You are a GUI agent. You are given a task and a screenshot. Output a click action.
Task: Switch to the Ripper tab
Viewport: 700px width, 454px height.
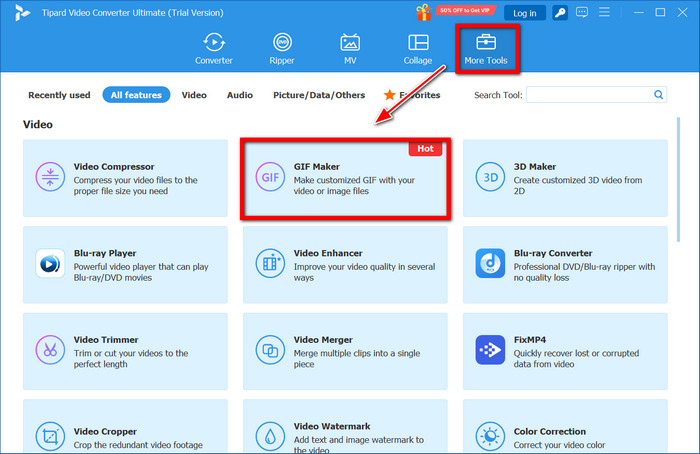(x=283, y=49)
